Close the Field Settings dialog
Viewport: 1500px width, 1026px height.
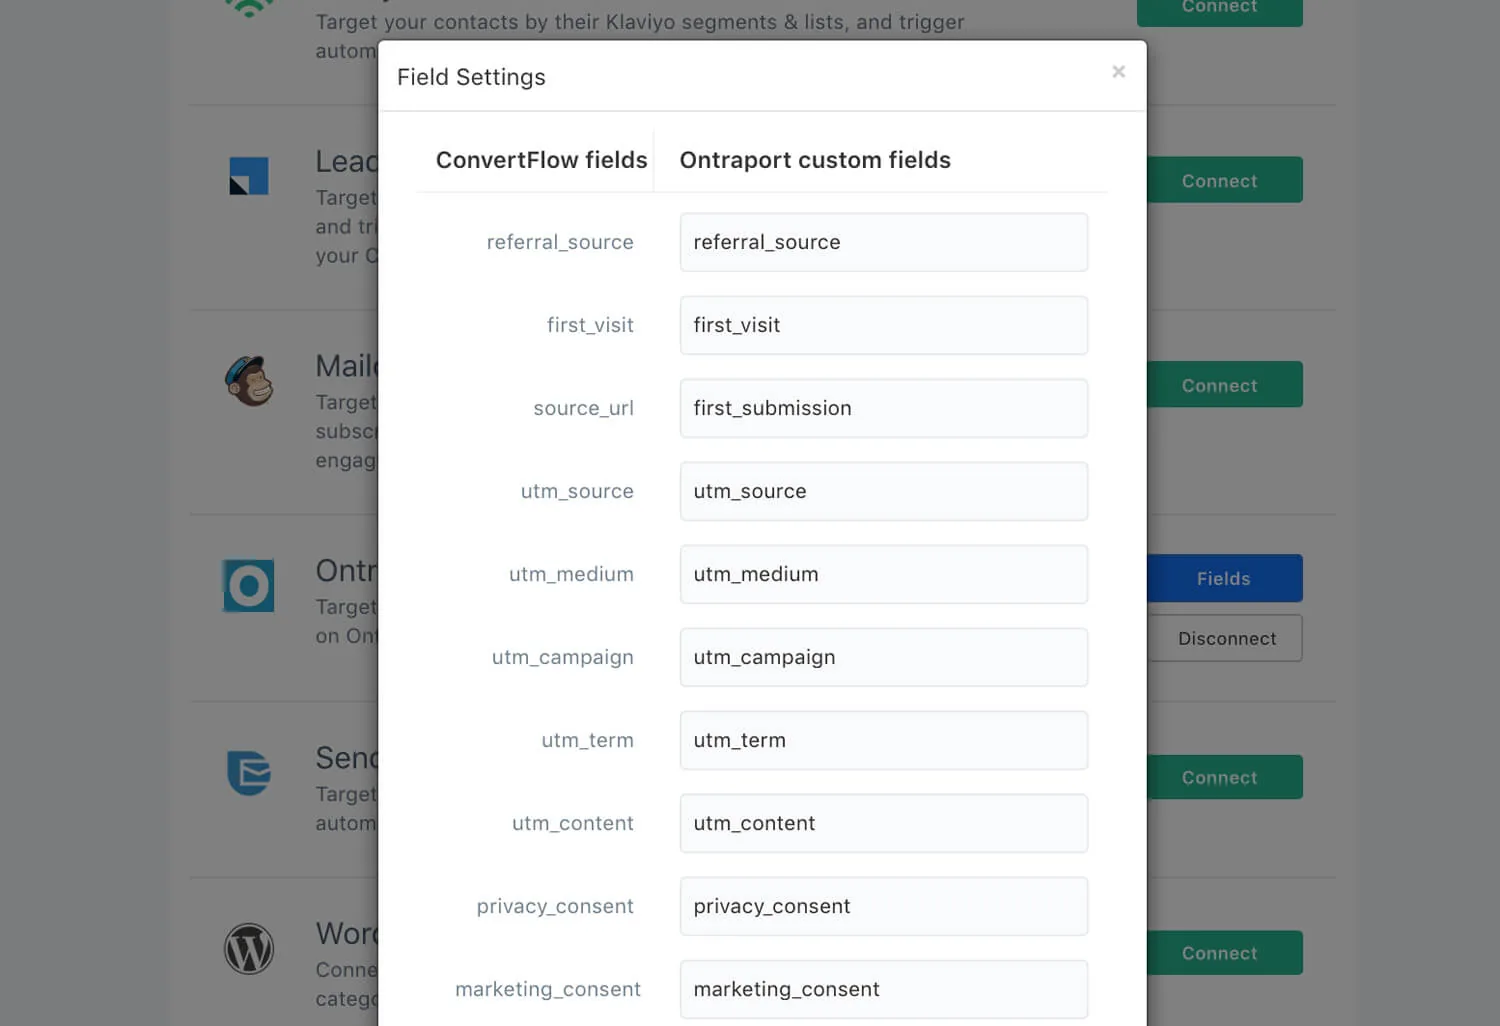1118,71
